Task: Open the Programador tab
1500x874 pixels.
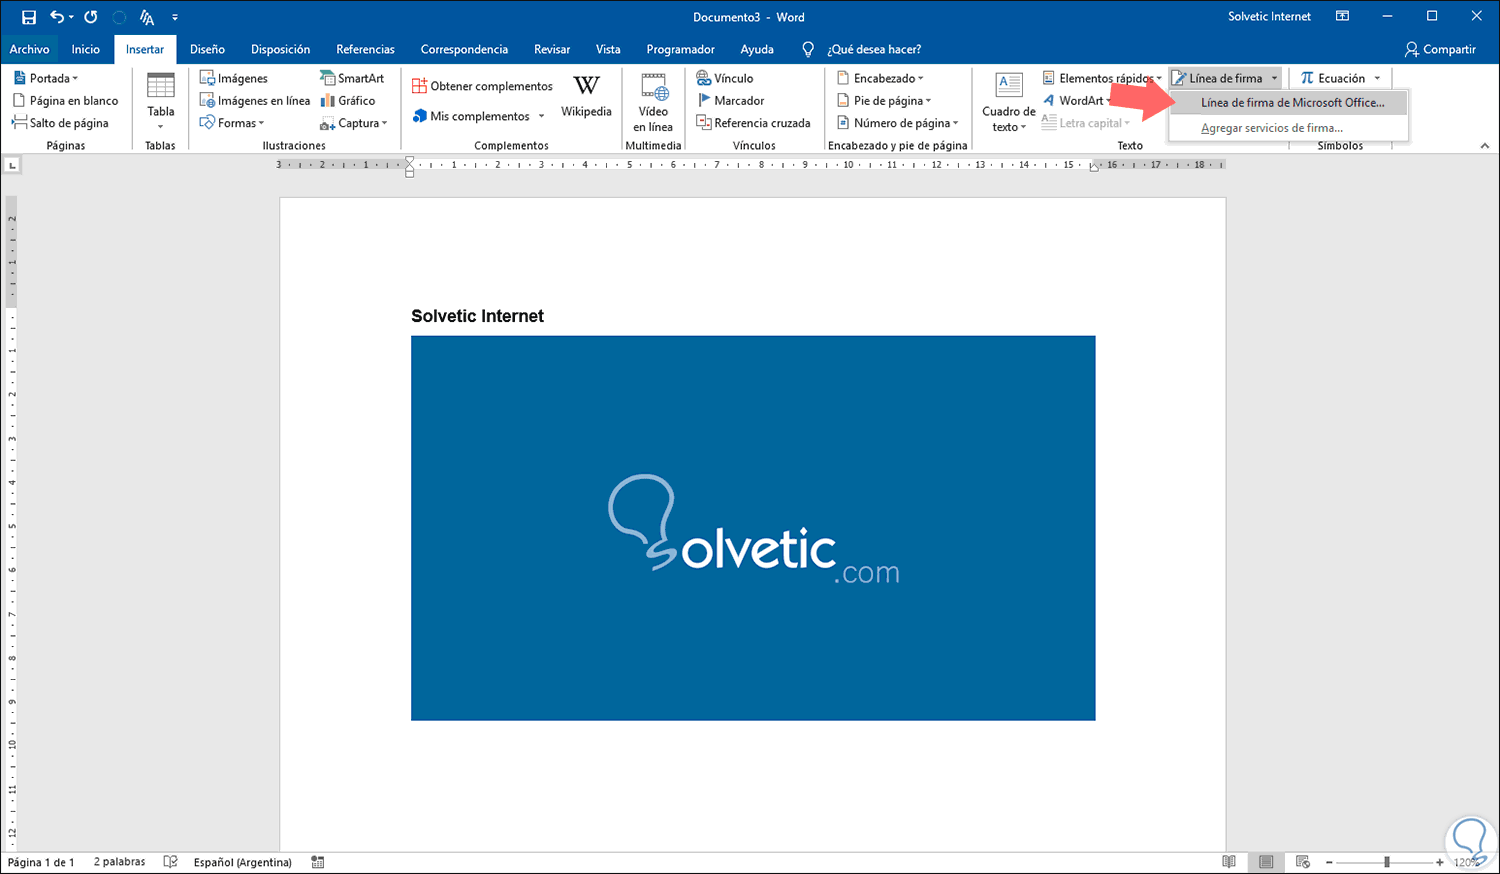Action: (680, 49)
